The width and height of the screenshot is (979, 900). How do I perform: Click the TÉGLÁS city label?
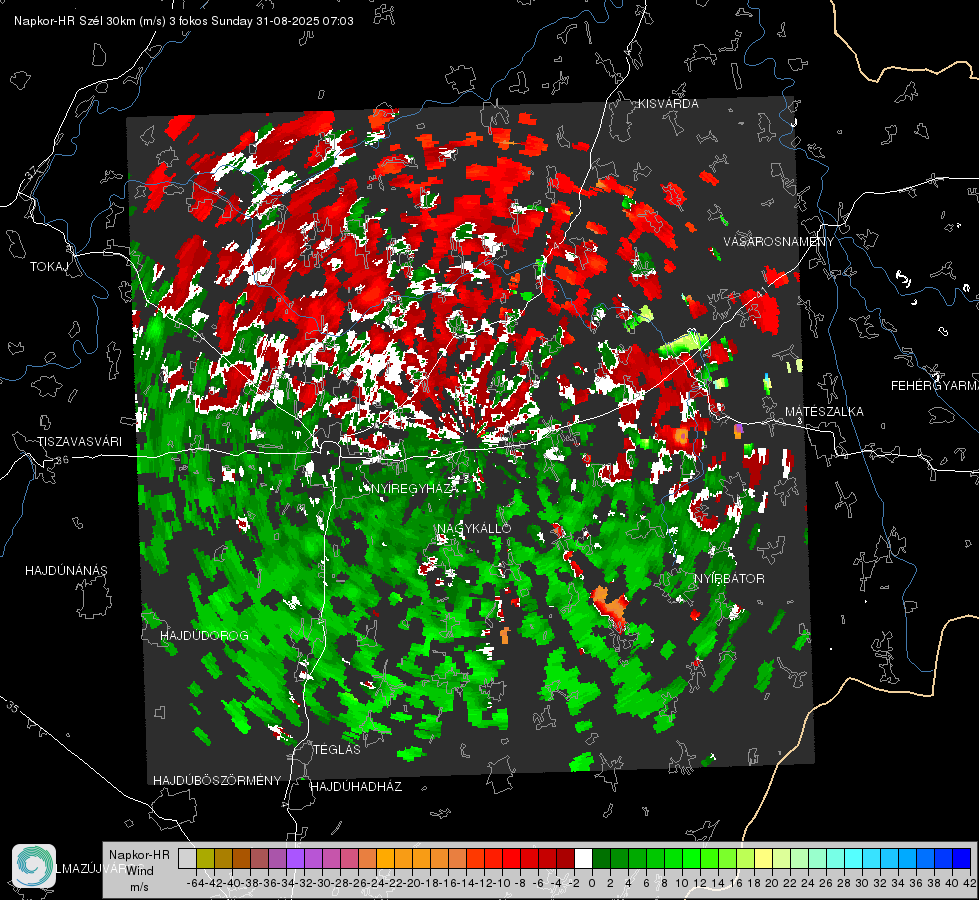click(x=337, y=749)
